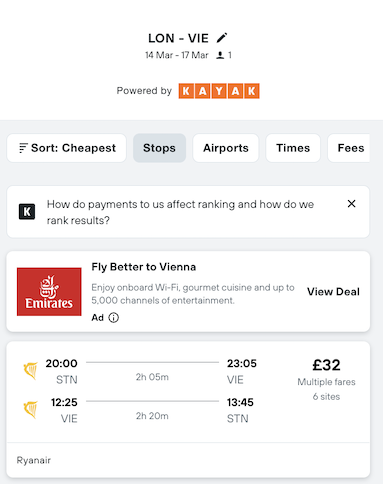Image resolution: width=383 pixels, height=484 pixels.
Task: Open the Times filter
Action: 293,148
